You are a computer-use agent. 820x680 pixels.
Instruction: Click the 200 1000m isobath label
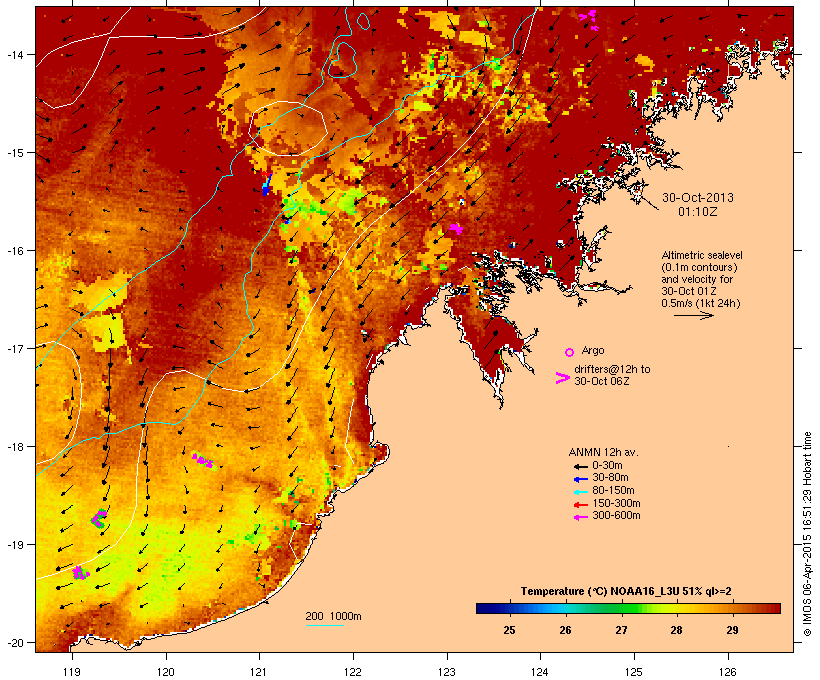click(x=333, y=616)
